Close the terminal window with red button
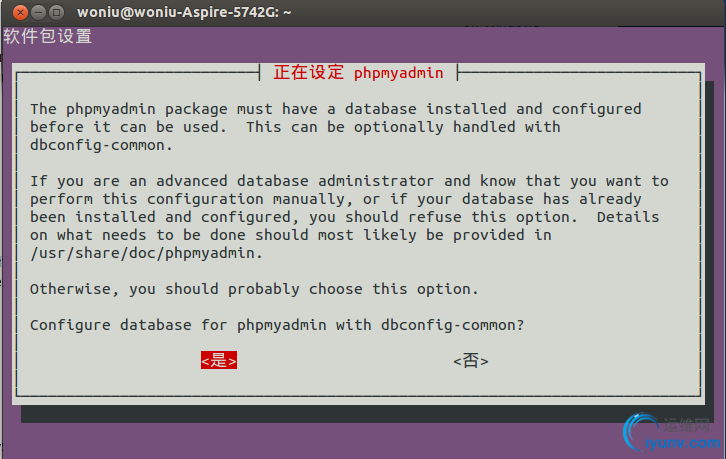Image resolution: width=726 pixels, height=459 pixels. click(20, 13)
